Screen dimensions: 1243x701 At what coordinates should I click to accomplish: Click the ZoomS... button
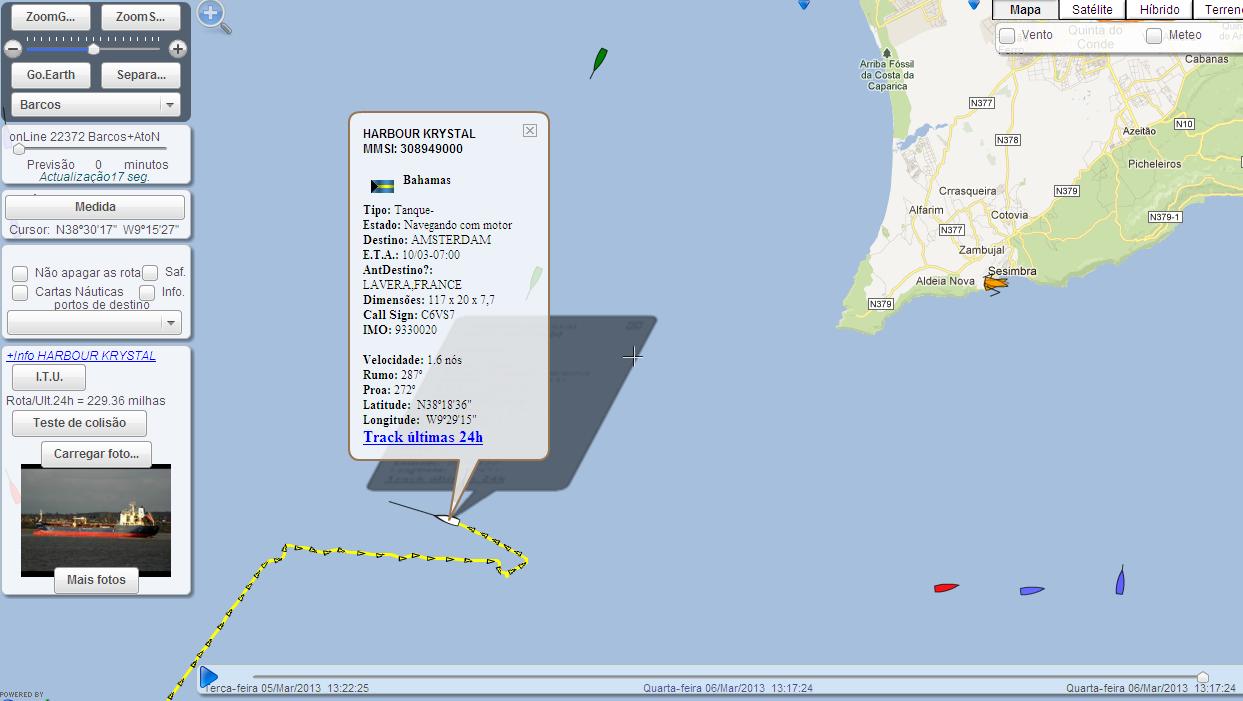(141, 17)
